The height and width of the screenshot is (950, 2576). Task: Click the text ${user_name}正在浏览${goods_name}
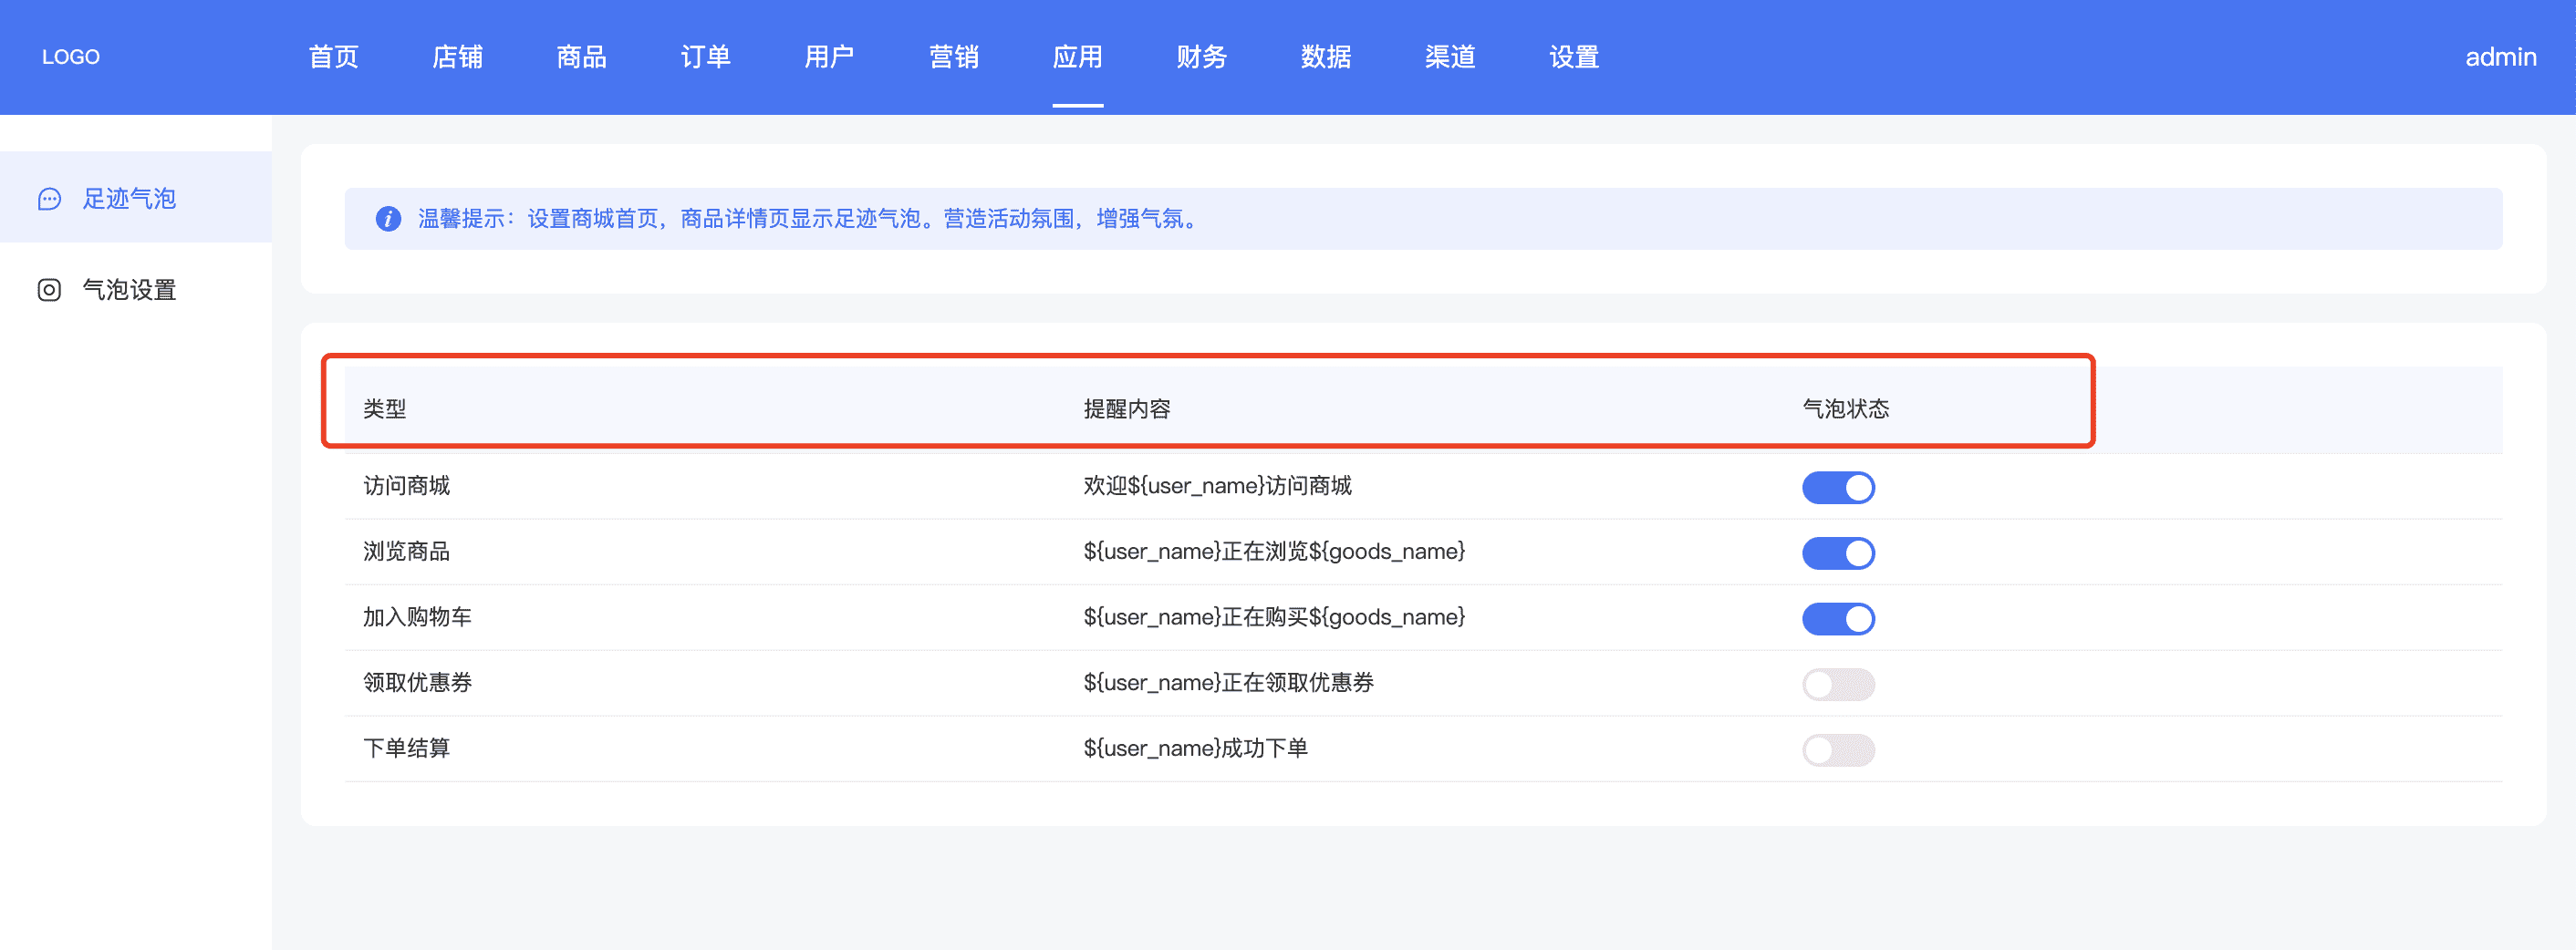[x=1274, y=552]
